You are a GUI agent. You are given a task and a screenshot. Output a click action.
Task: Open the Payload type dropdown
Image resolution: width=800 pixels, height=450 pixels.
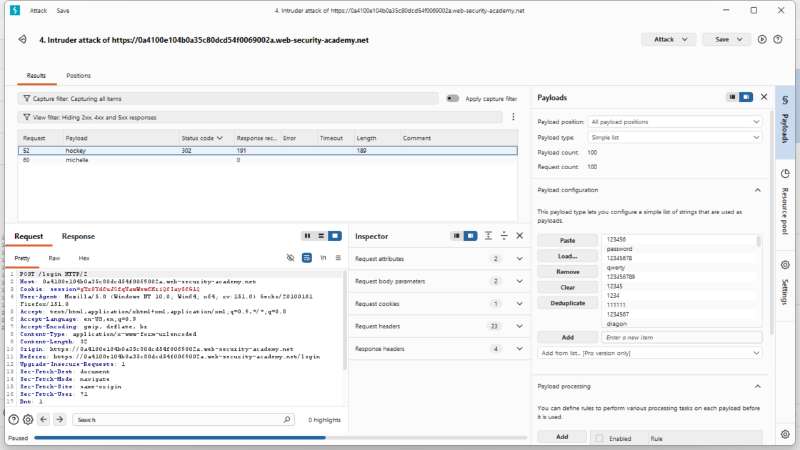[x=674, y=137]
